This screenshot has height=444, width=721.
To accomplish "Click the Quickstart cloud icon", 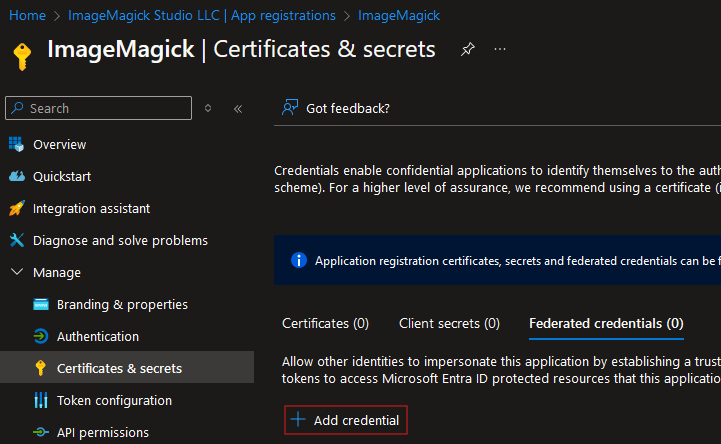I will pyautogui.click(x=17, y=176).
